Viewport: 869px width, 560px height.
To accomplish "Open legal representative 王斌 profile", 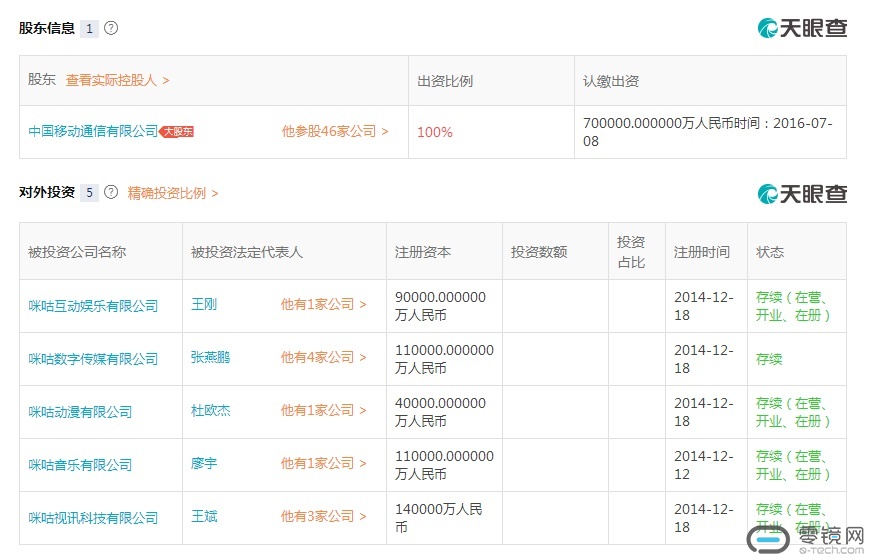I will [204, 516].
